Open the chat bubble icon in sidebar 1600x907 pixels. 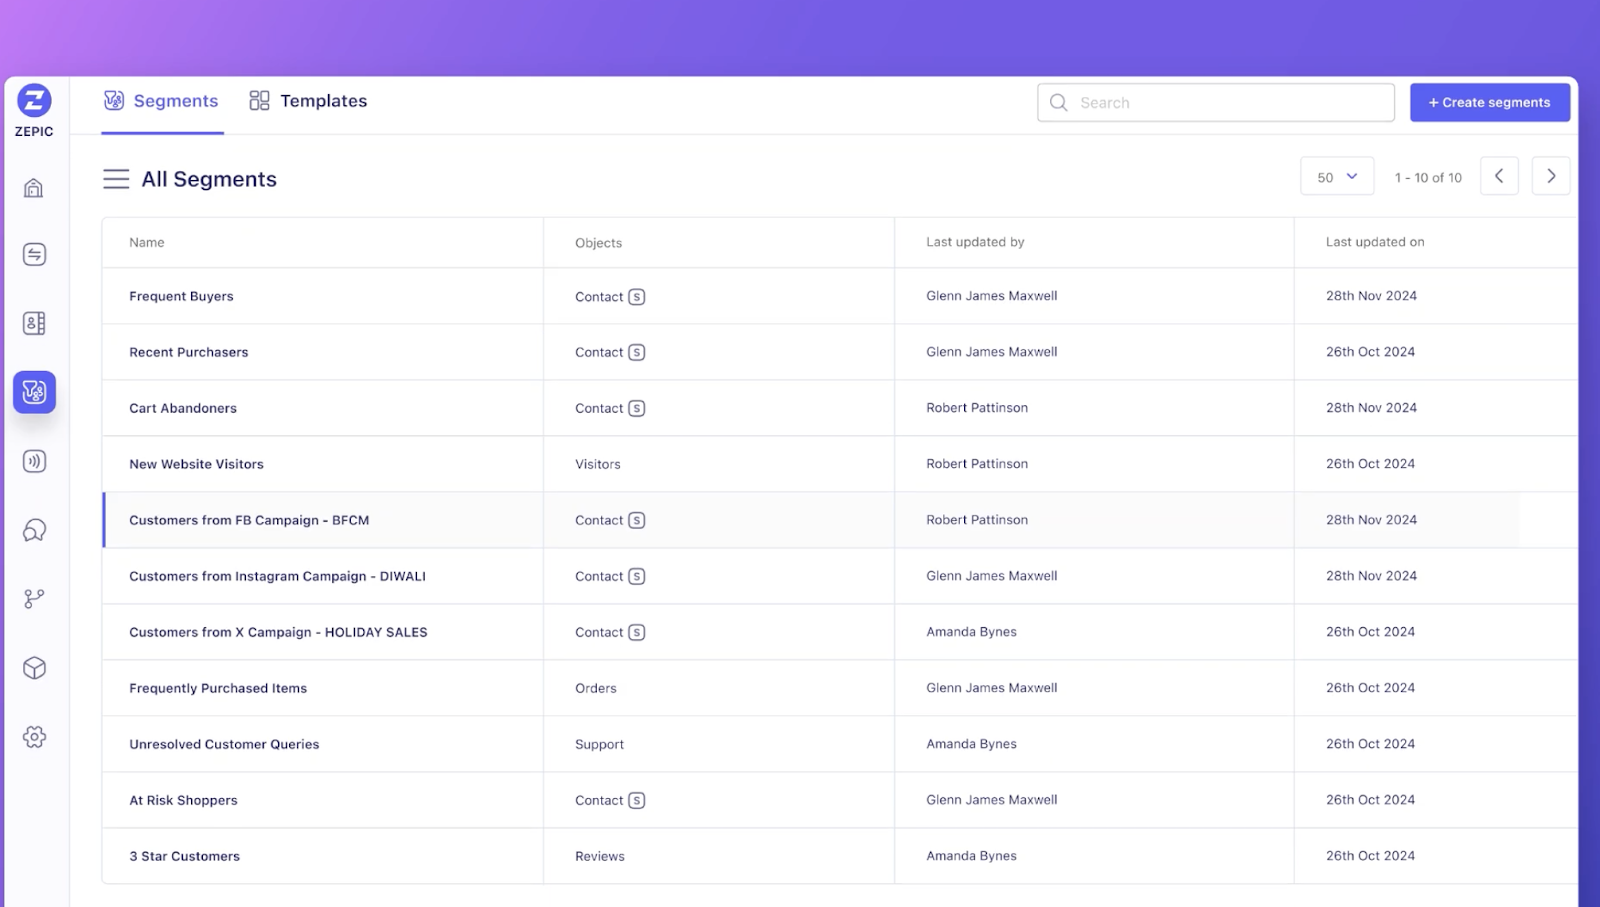34,530
